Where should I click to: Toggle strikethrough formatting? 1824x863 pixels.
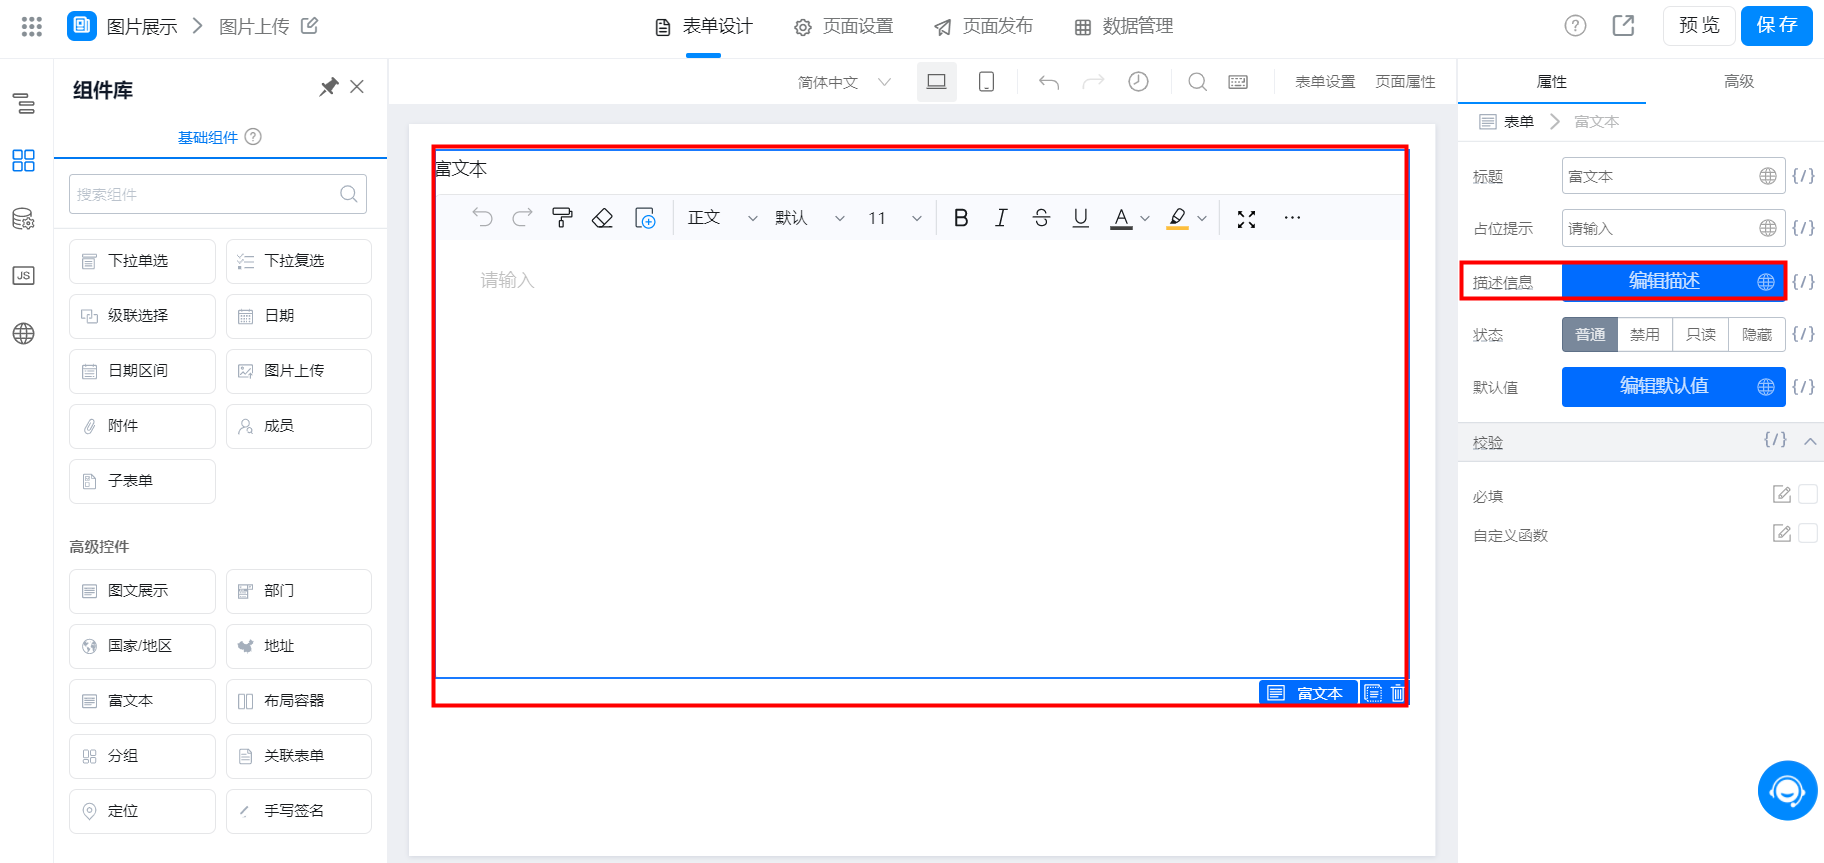click(x=1041, y=218)
